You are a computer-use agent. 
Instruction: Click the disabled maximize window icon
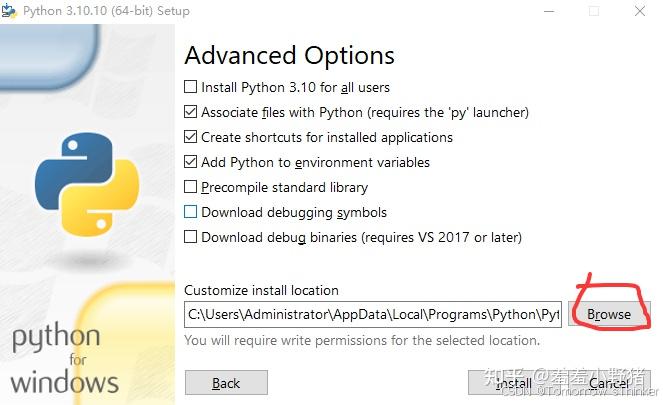pyautogui.click(x=594, y=11)
